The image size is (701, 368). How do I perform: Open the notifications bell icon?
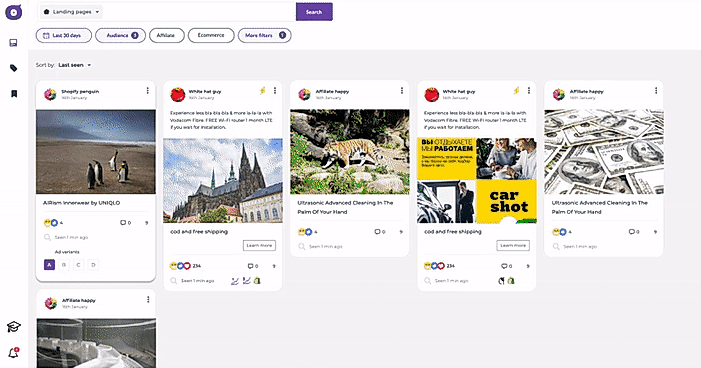click(13, 353)
